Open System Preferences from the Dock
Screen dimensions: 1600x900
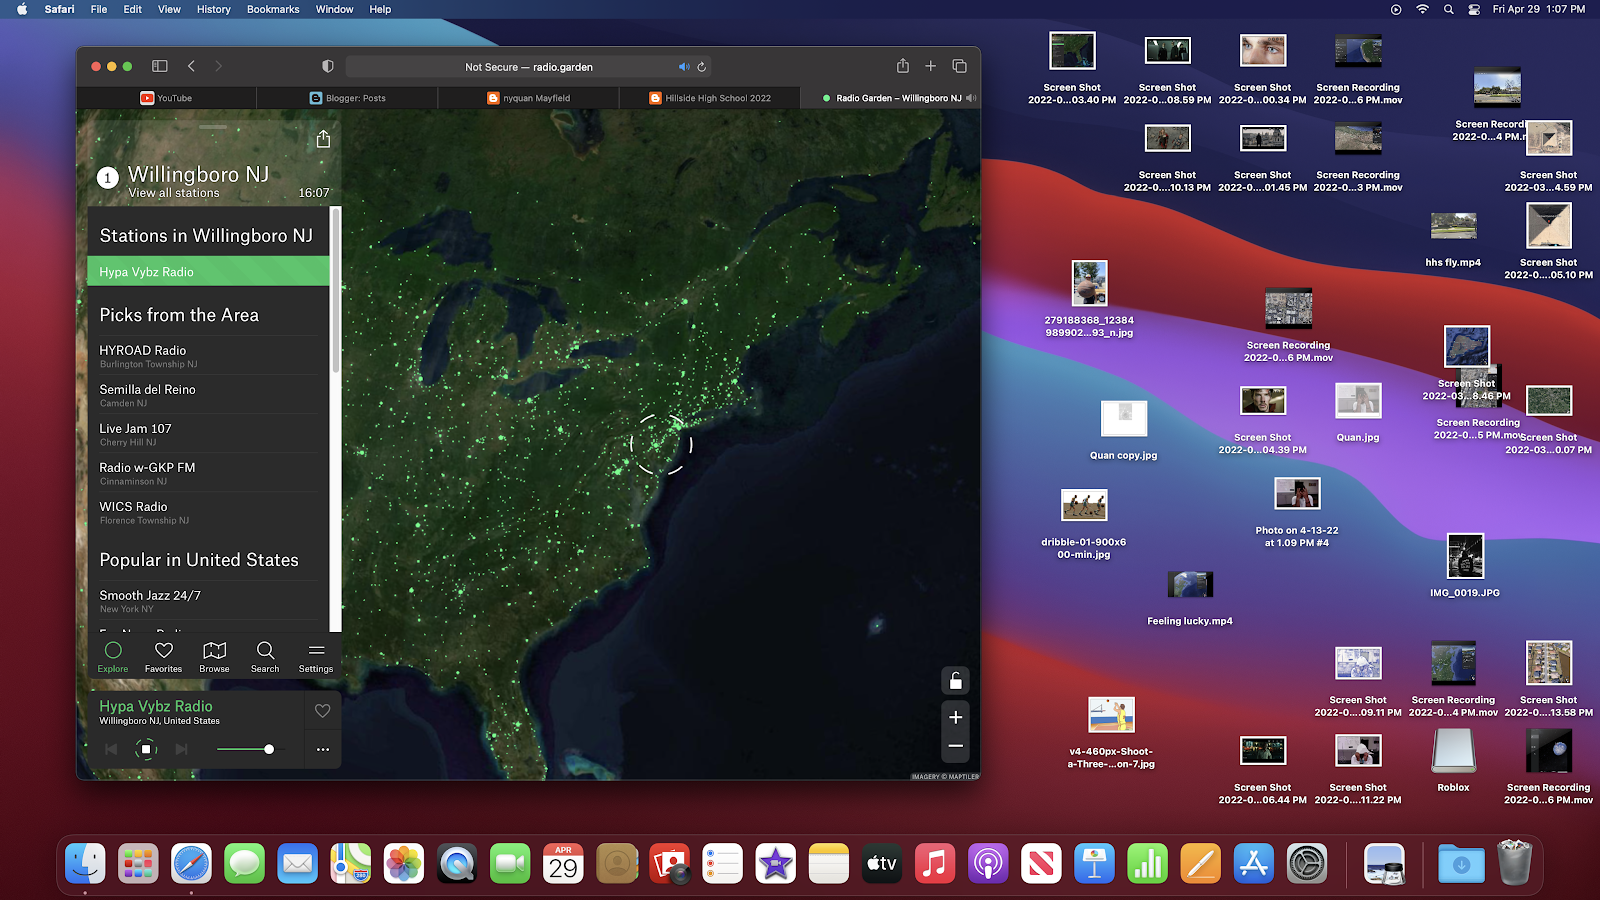(x=1307, y=864)
